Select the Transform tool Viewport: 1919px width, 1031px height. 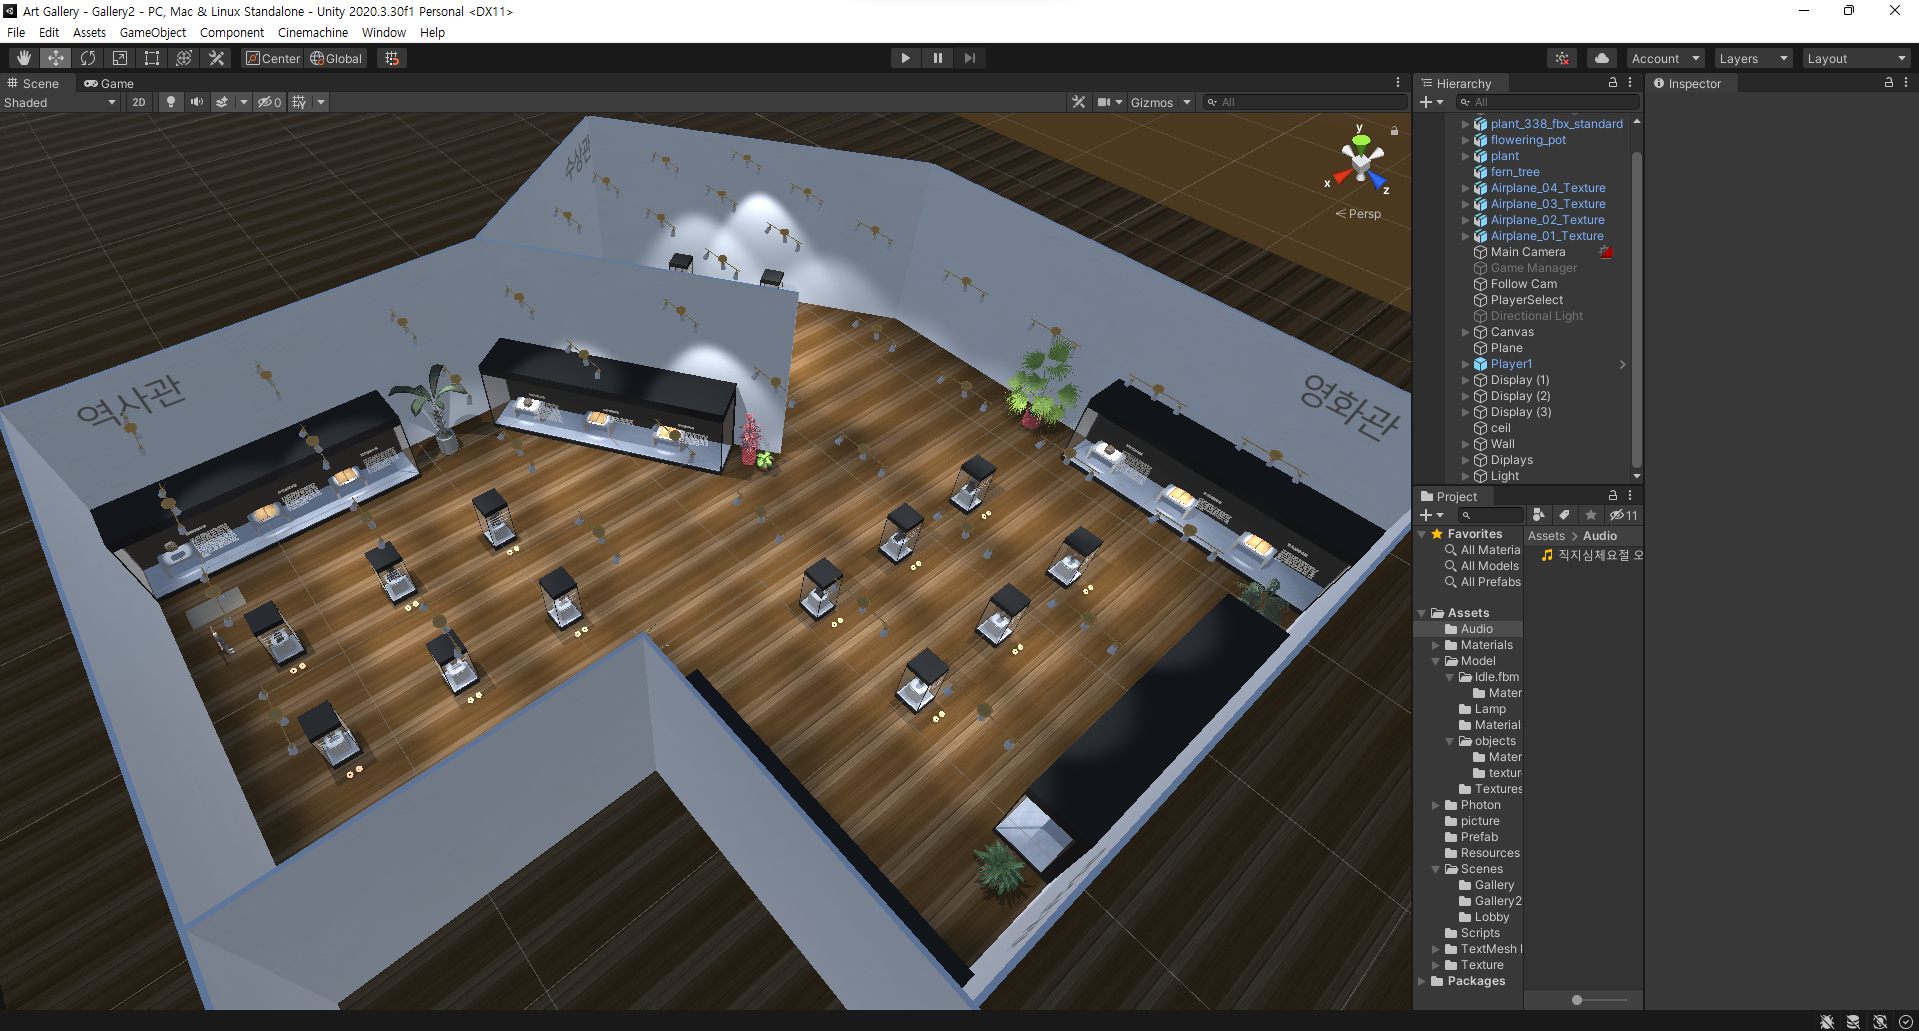[x=184, y=58]
